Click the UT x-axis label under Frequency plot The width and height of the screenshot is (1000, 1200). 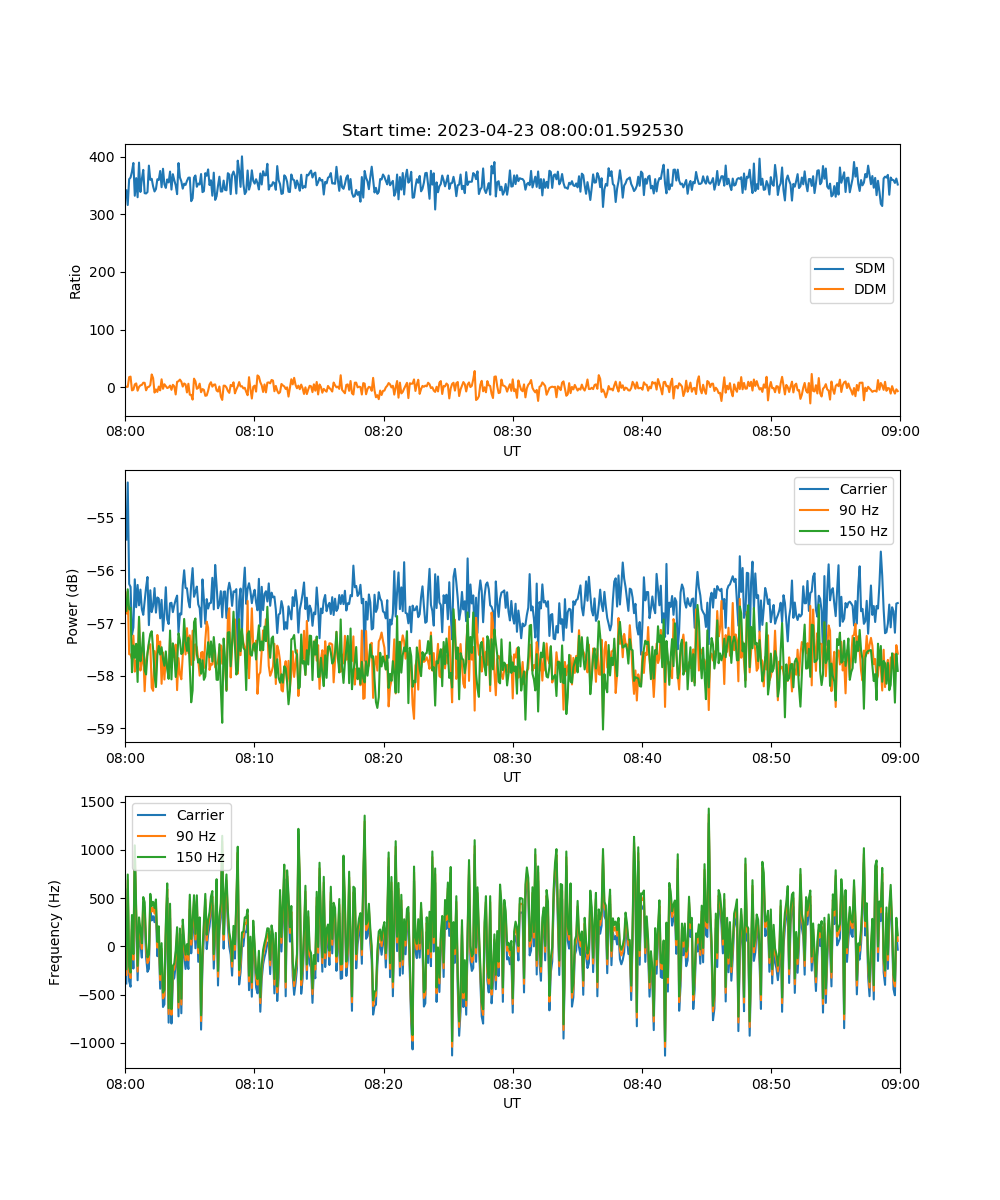pyautogui.click(x=512, y=1104)
